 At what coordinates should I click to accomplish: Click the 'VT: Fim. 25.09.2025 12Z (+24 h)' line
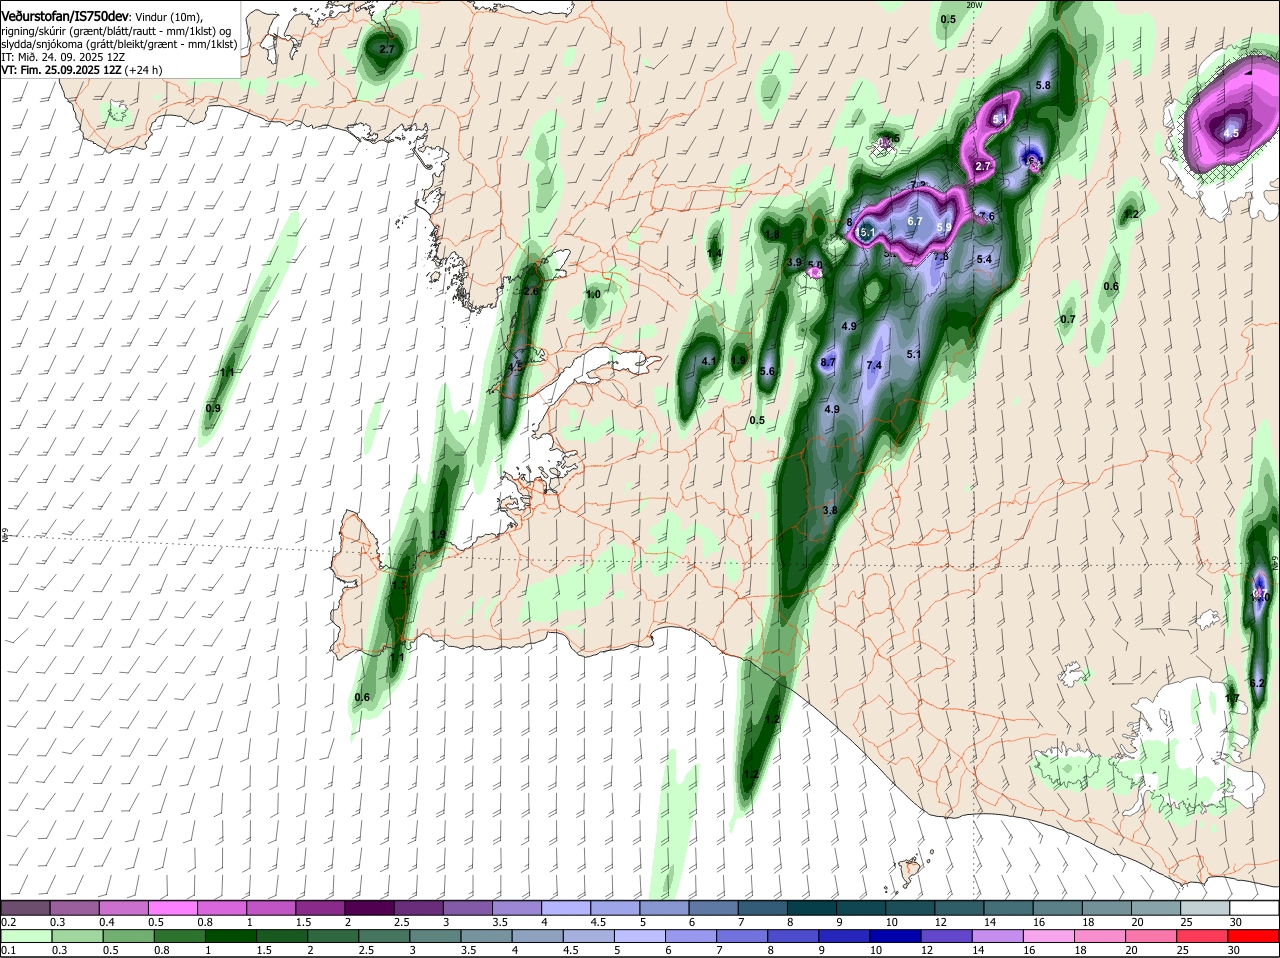[x=82, y=70]
